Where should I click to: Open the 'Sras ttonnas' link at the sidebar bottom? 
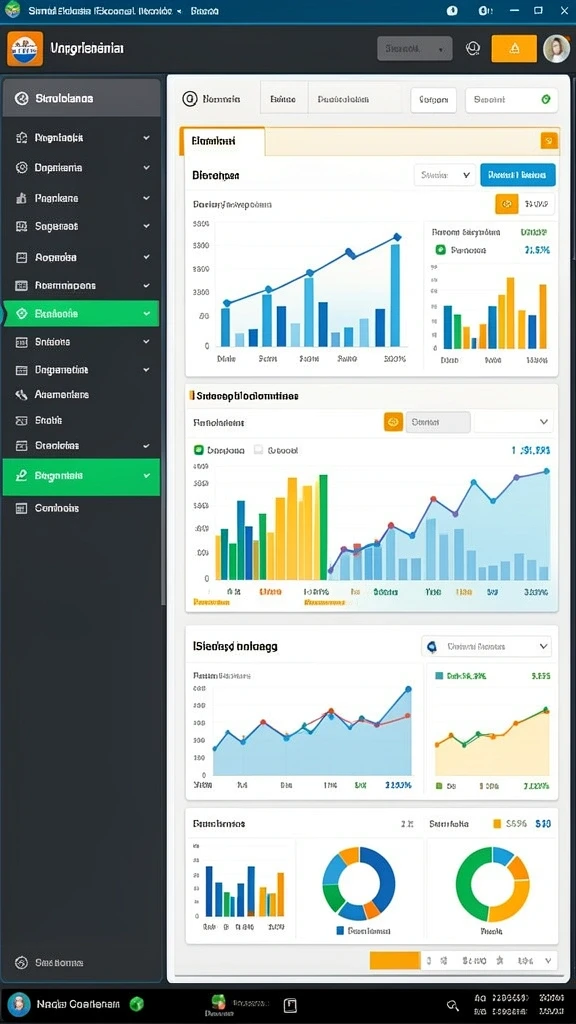pos(59,963)
